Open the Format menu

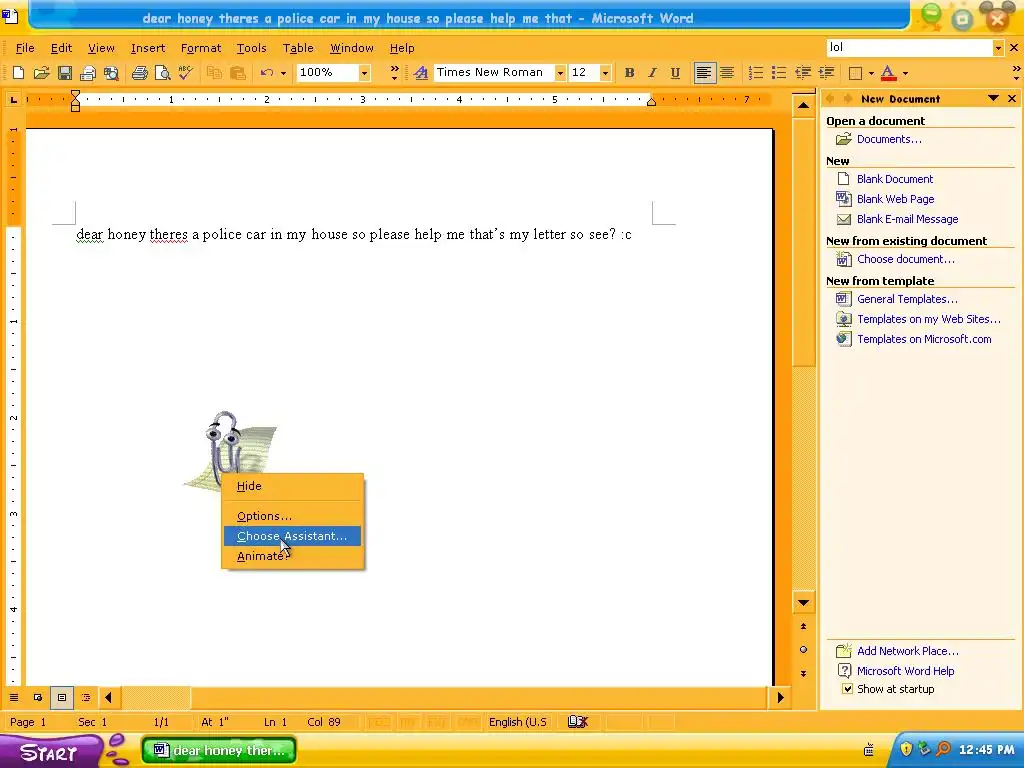click(200, 48)
